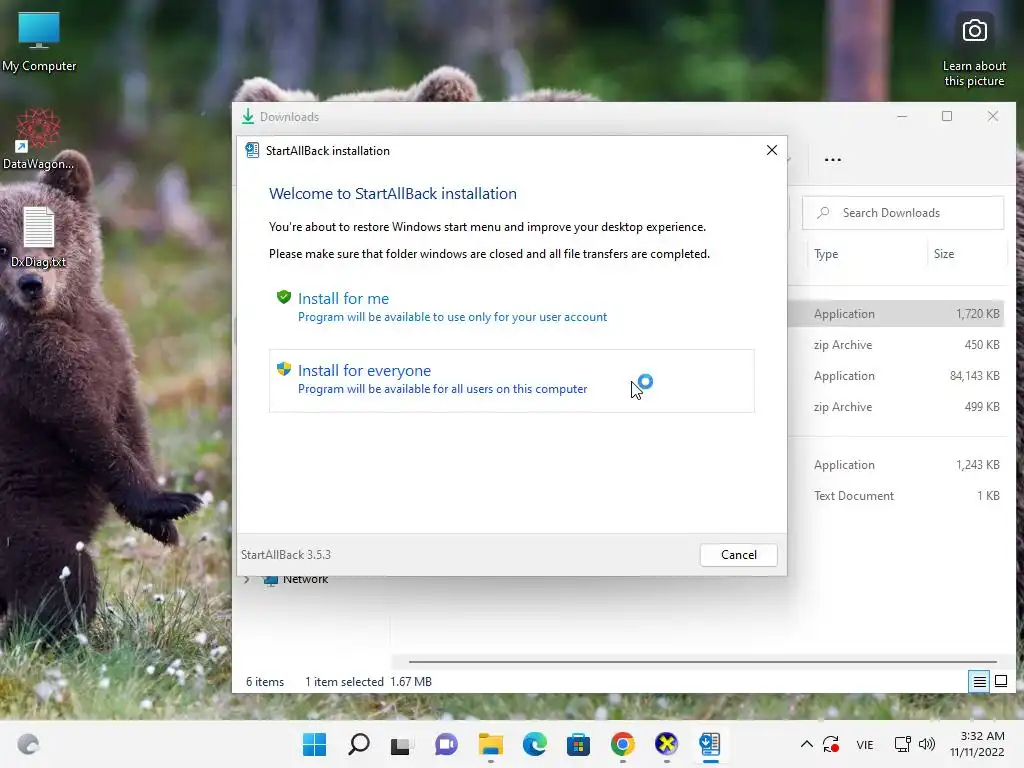
Task: Open Microsoft Store from taskbar
Action: click(x=578, y=744)
